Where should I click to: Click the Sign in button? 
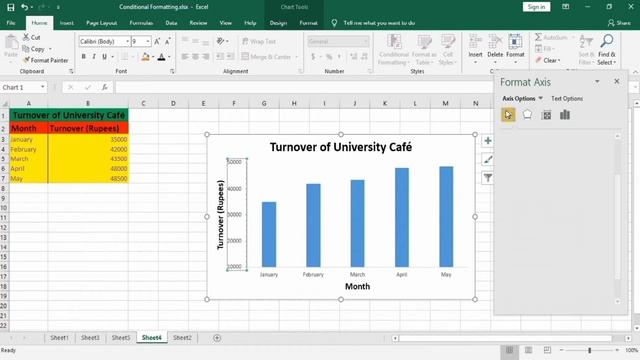click(x=536, y=7)
